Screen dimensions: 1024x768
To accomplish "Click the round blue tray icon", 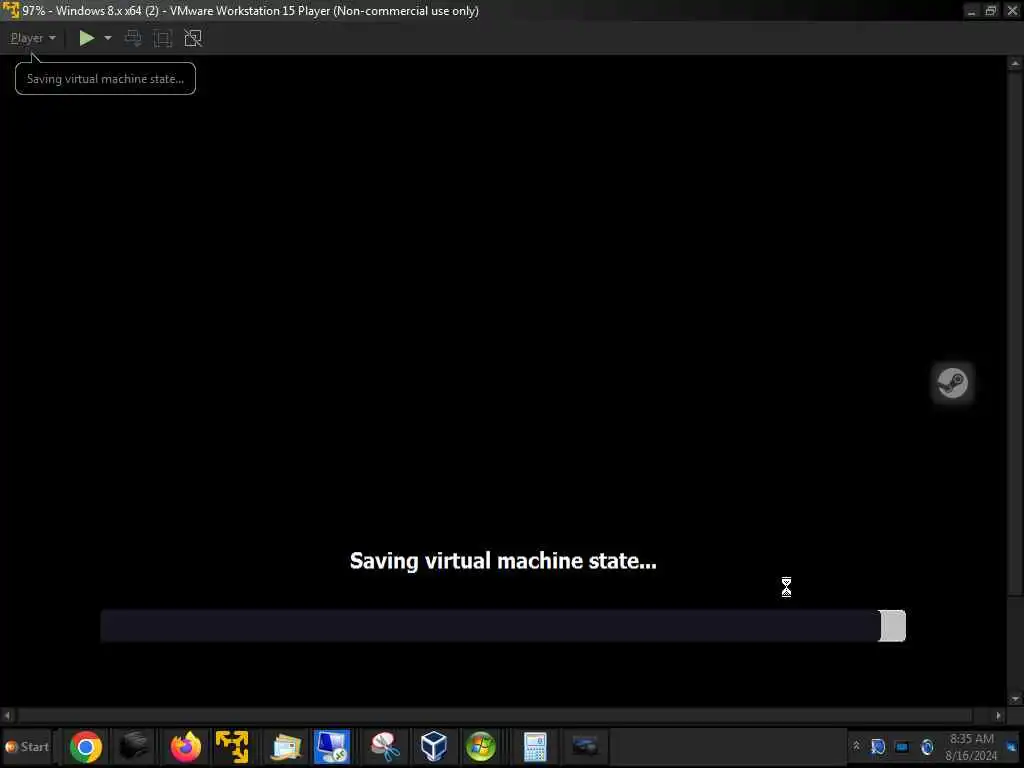I will pyautogui.click(x=927, y=746).
